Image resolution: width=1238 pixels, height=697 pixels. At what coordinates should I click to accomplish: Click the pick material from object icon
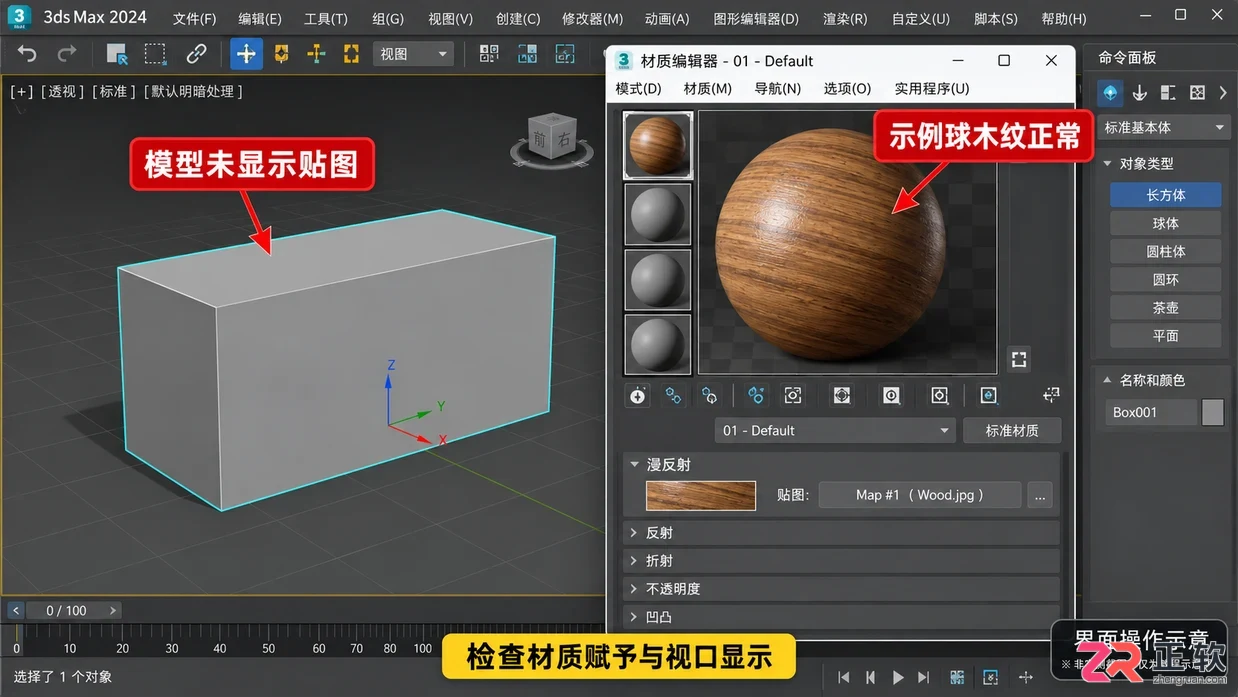click(1051, 396)
